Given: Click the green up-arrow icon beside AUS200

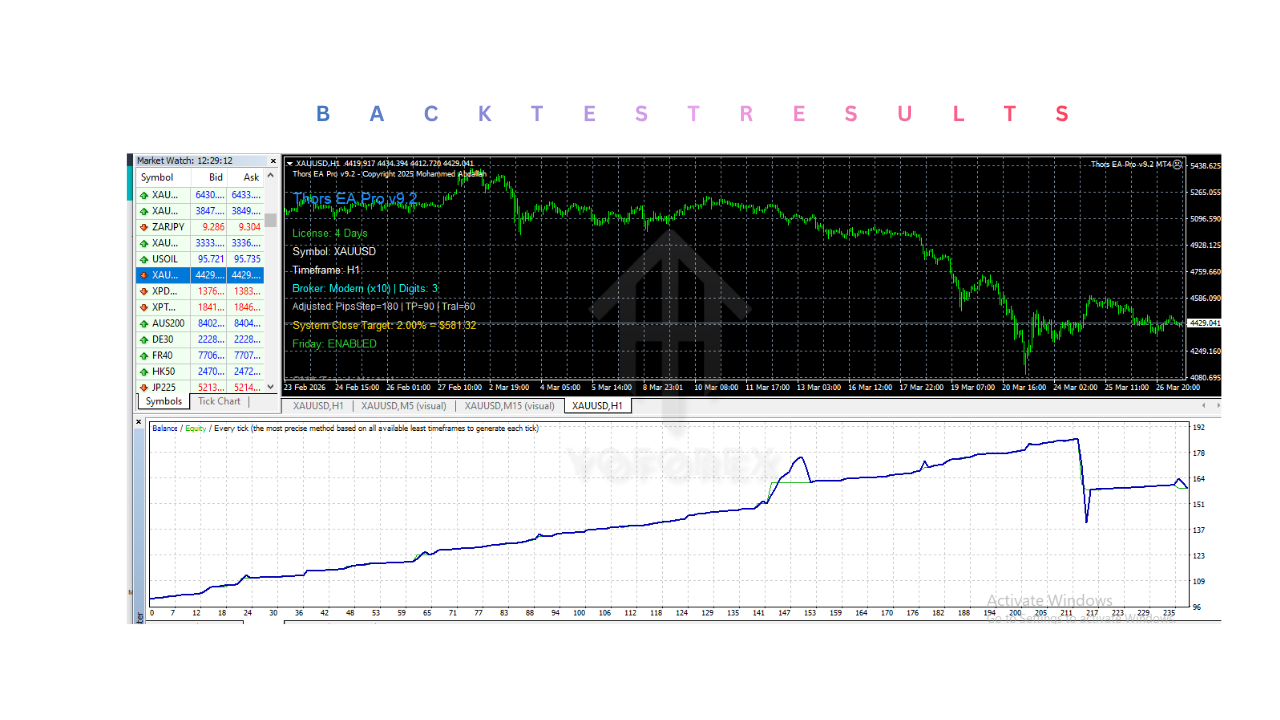Looking at the screenshot, I should pos(142,323).
